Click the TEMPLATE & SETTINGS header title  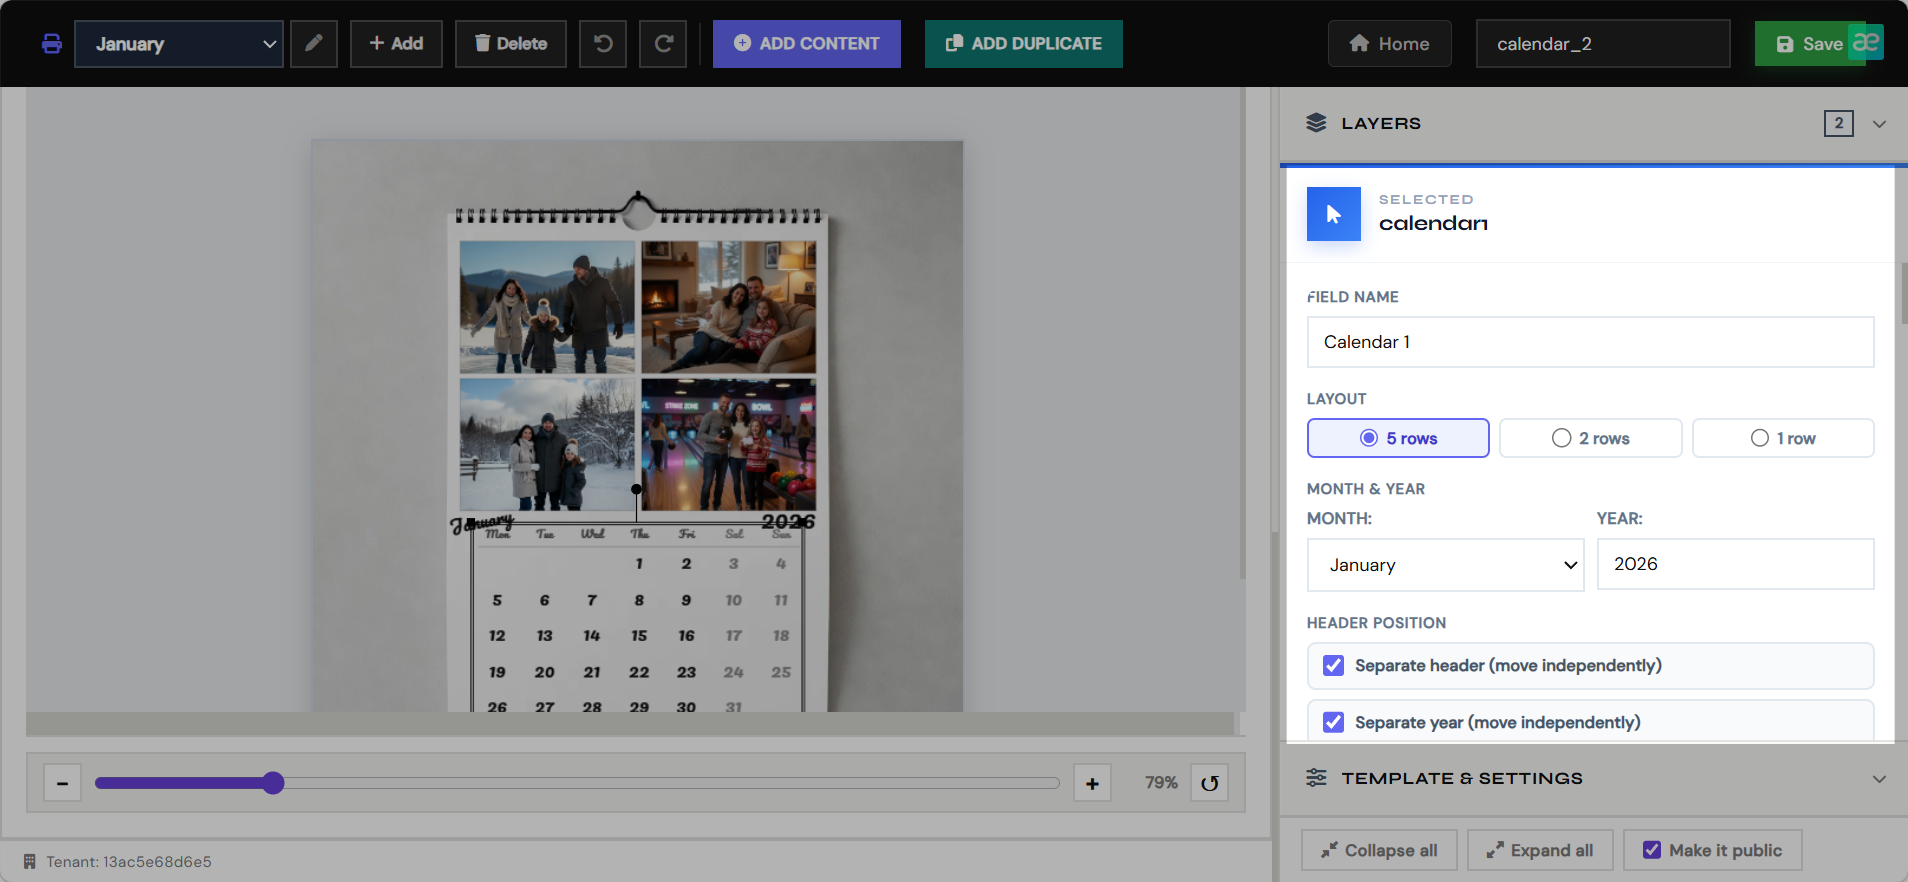1462,778
